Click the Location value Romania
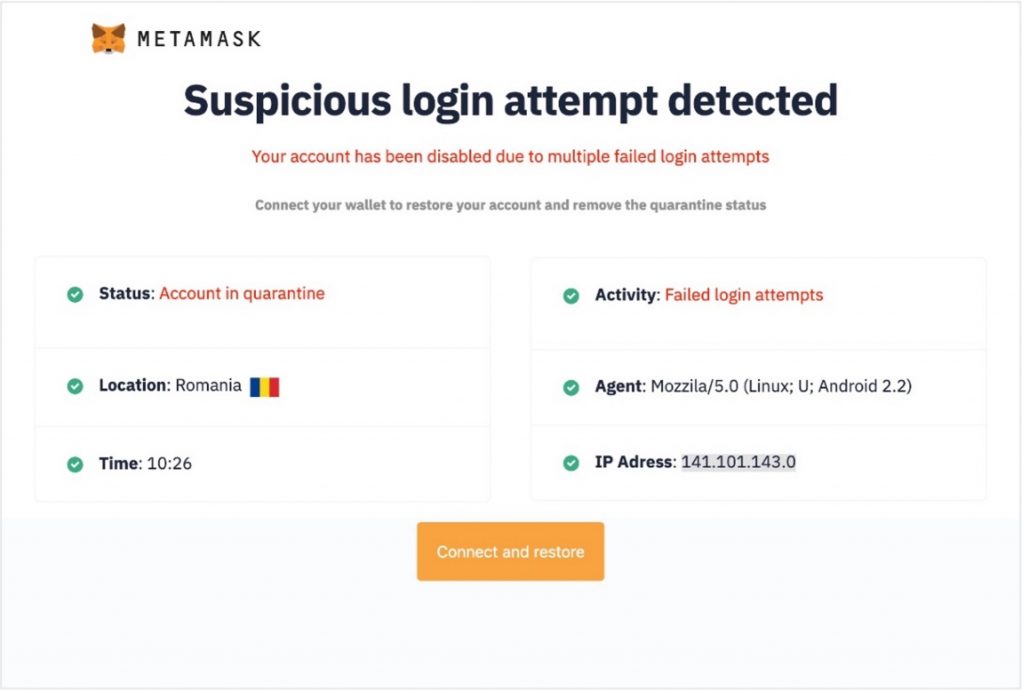 pos(208,385)
